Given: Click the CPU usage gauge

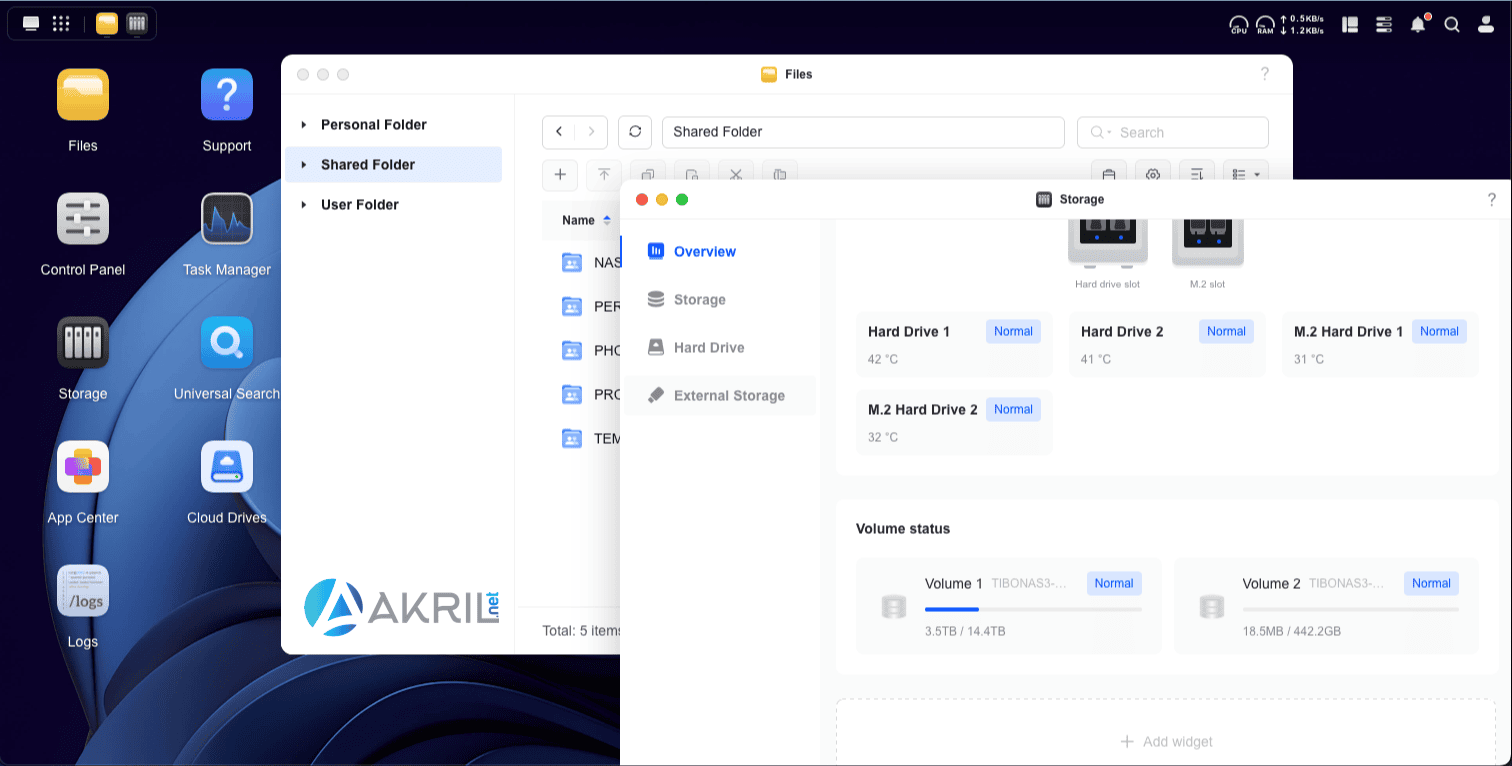Looking at the screenshot, I should coord(1239,24).
